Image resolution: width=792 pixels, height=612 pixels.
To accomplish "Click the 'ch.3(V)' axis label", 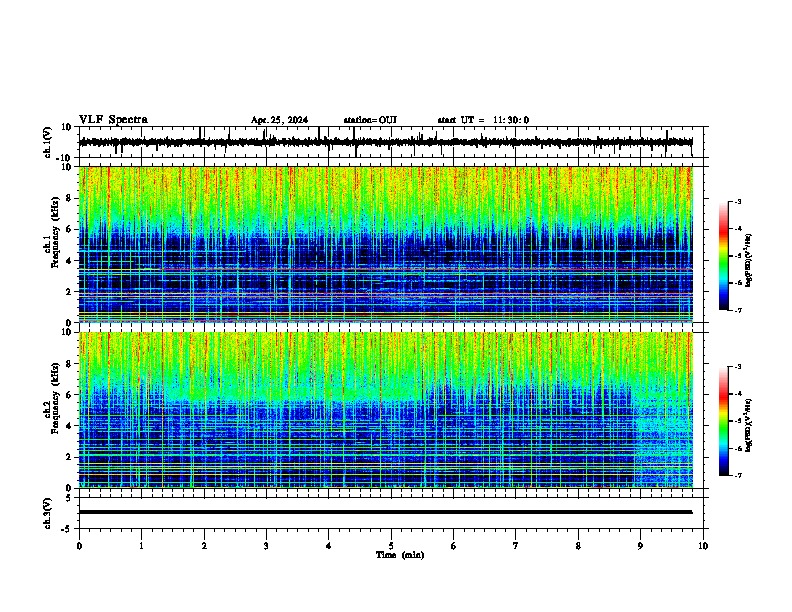I will point(48,513).
